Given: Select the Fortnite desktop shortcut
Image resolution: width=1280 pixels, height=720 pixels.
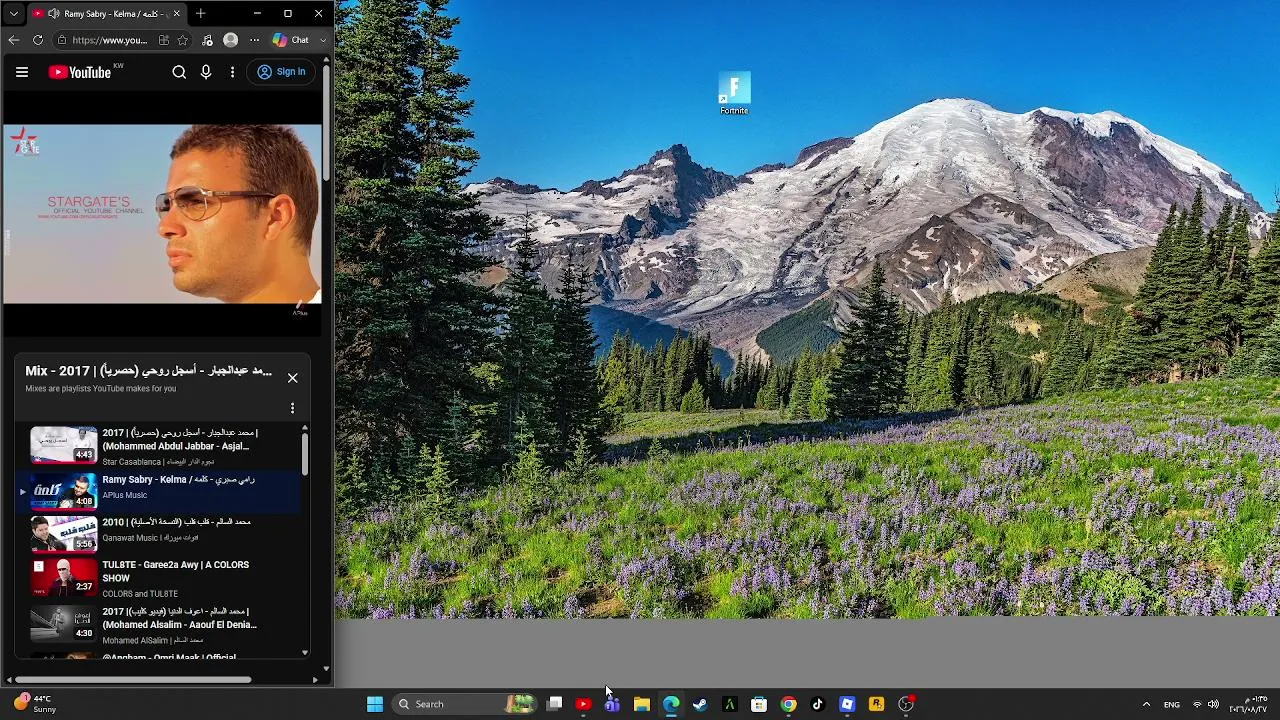Looking at the screenshot, I should pos(734,93).
